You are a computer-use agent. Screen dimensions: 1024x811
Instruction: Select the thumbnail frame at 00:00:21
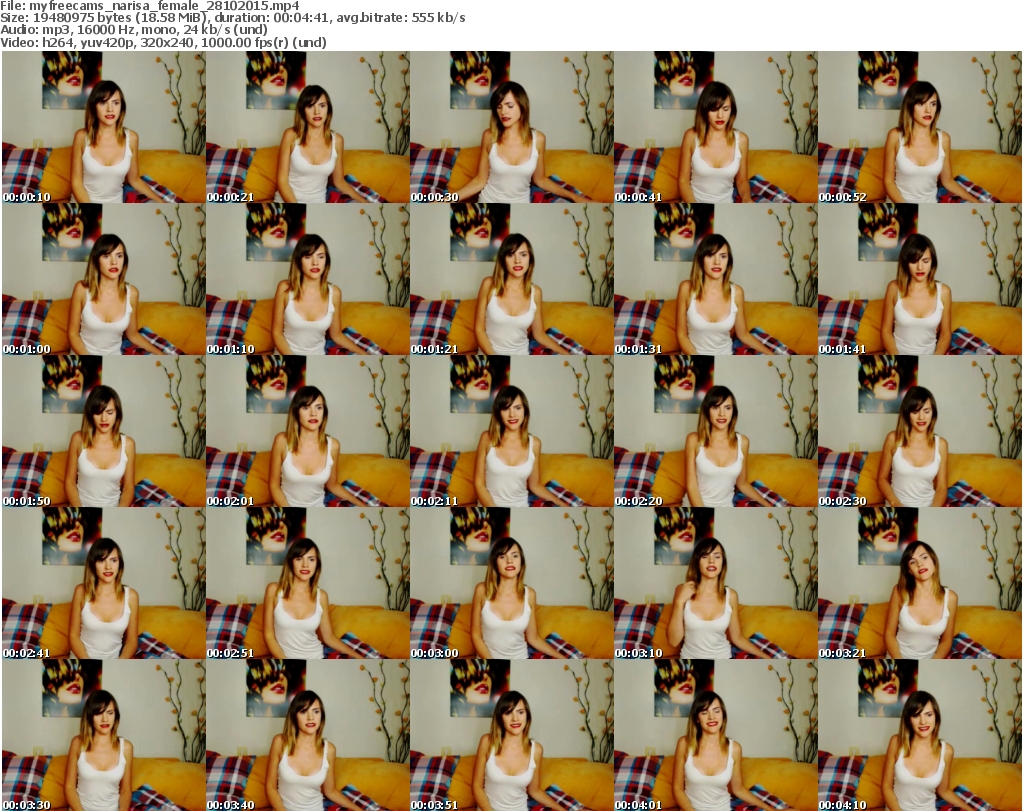[308, 127]
